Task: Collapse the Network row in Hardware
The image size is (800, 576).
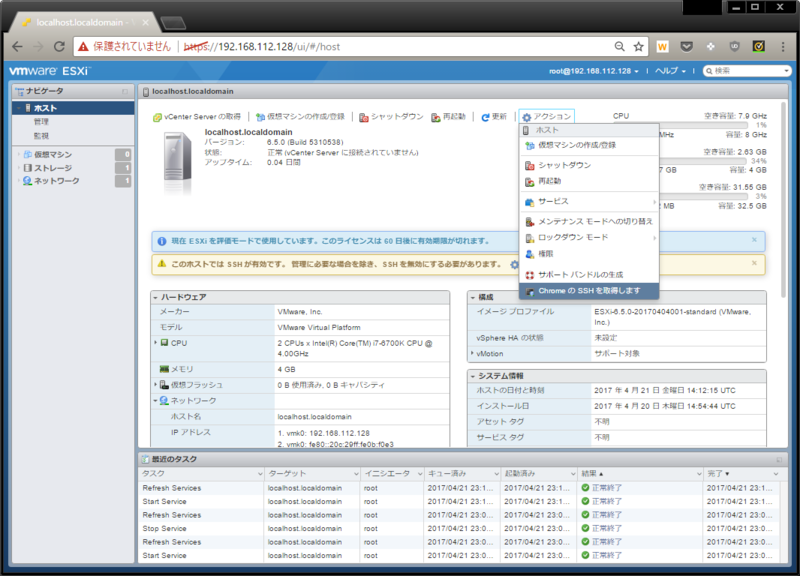Action: (x=156, y=400)
